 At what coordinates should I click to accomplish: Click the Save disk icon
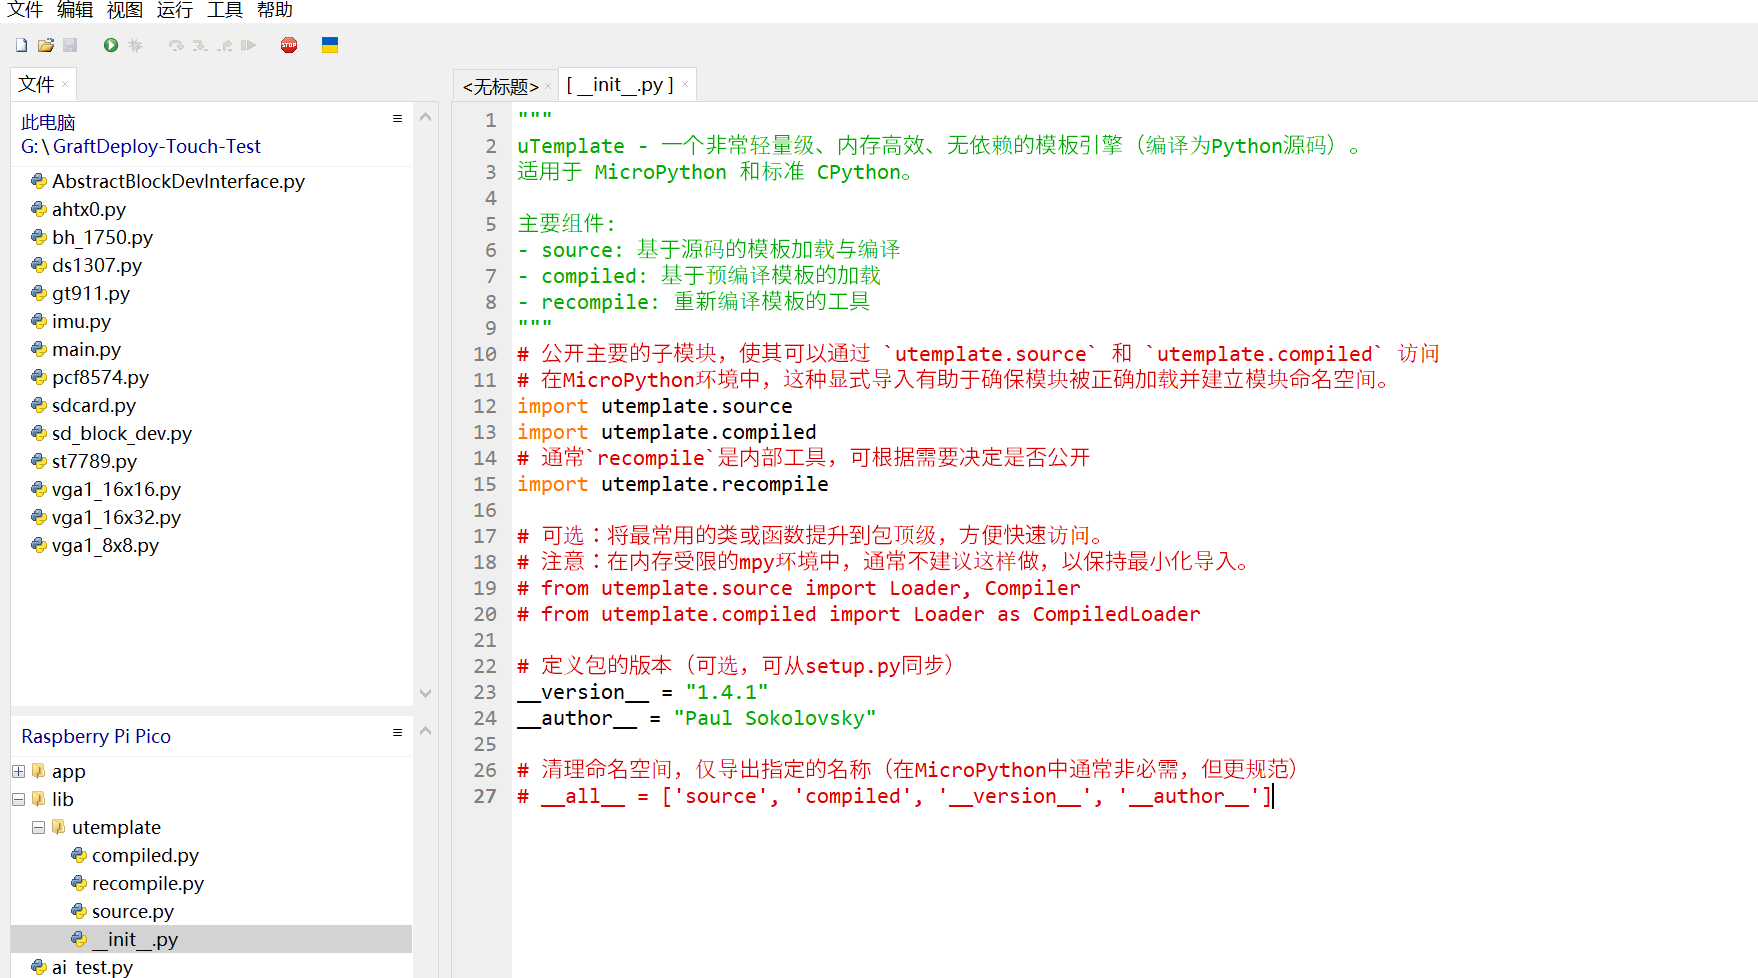pos(70,45)
